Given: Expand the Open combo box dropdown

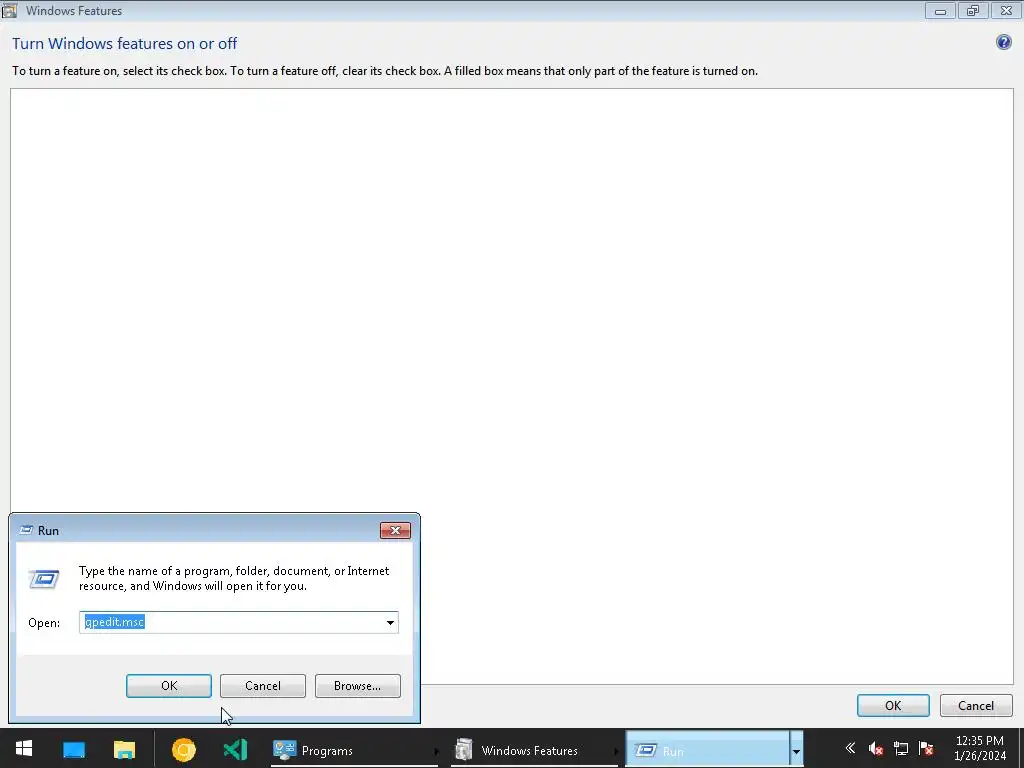Looking at the screenshot, I should [390, 622].
